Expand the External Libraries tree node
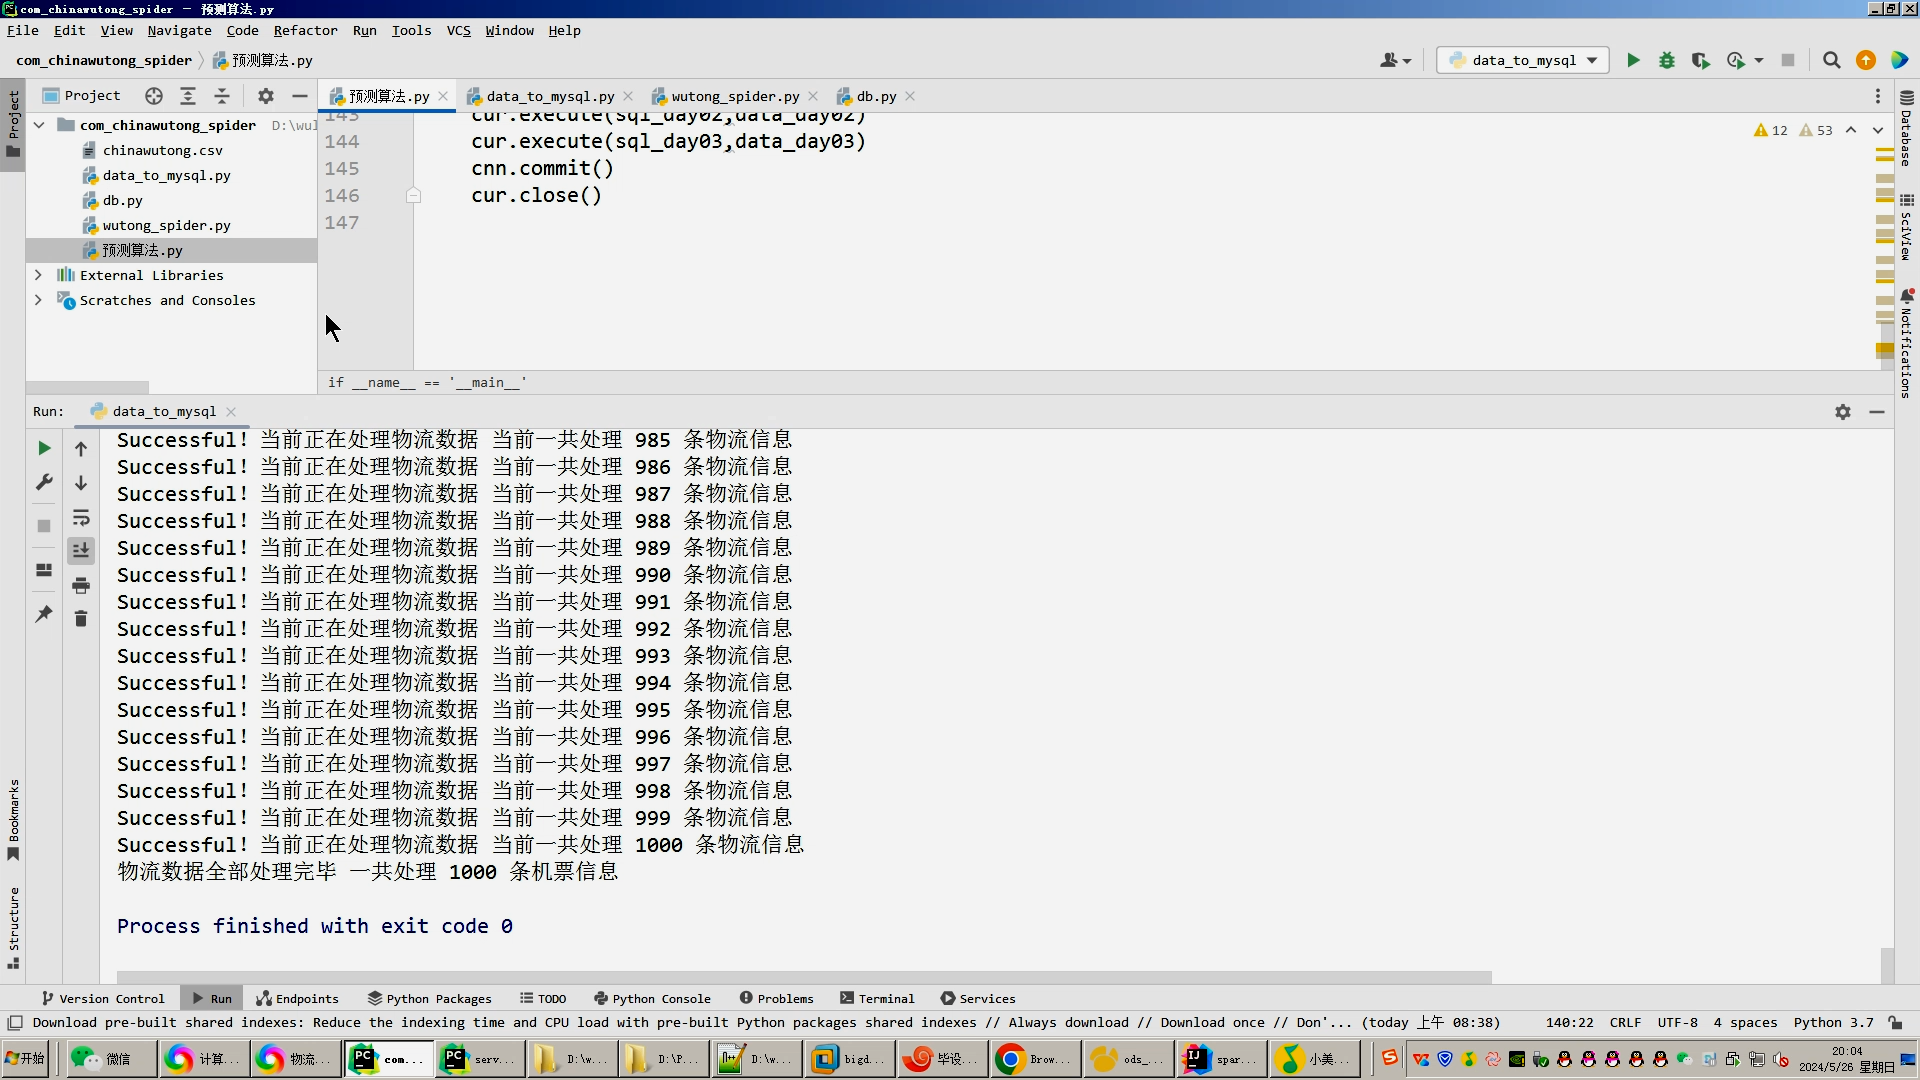Viewport: 1920px width, 1080px height. pos(38,275)
